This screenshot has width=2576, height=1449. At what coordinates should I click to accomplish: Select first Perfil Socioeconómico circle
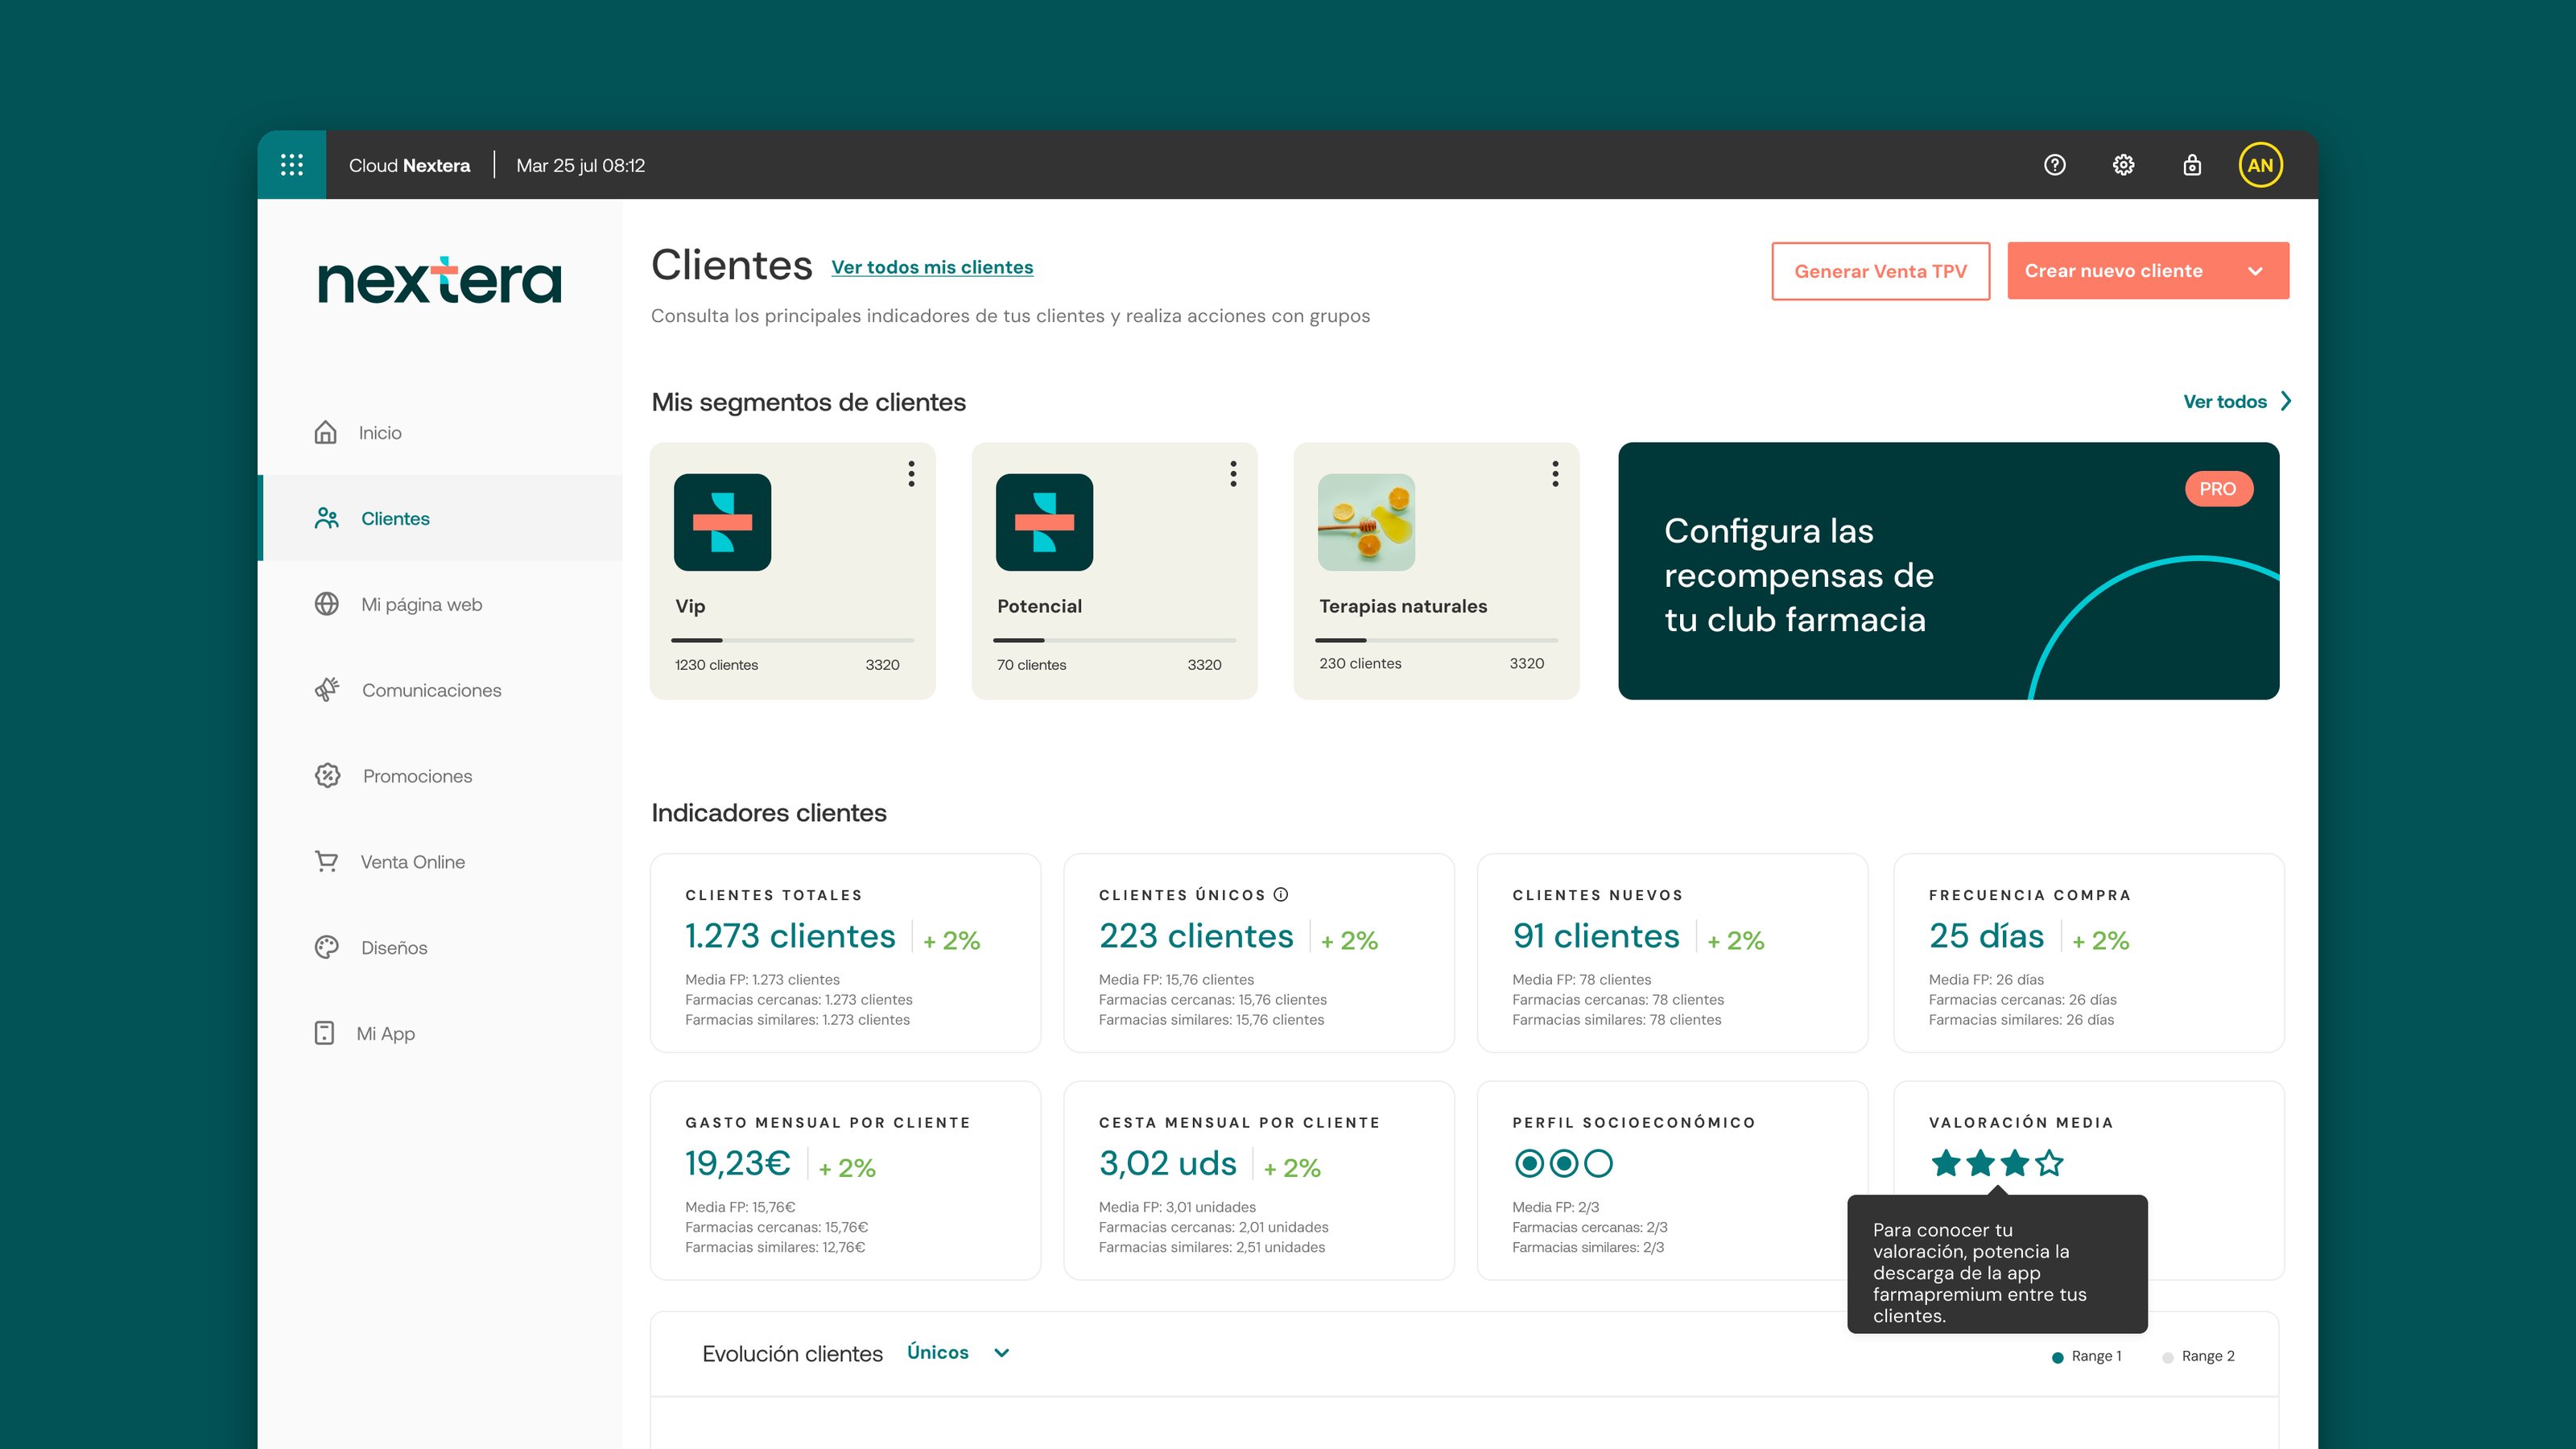(x=1529, y=1163)
